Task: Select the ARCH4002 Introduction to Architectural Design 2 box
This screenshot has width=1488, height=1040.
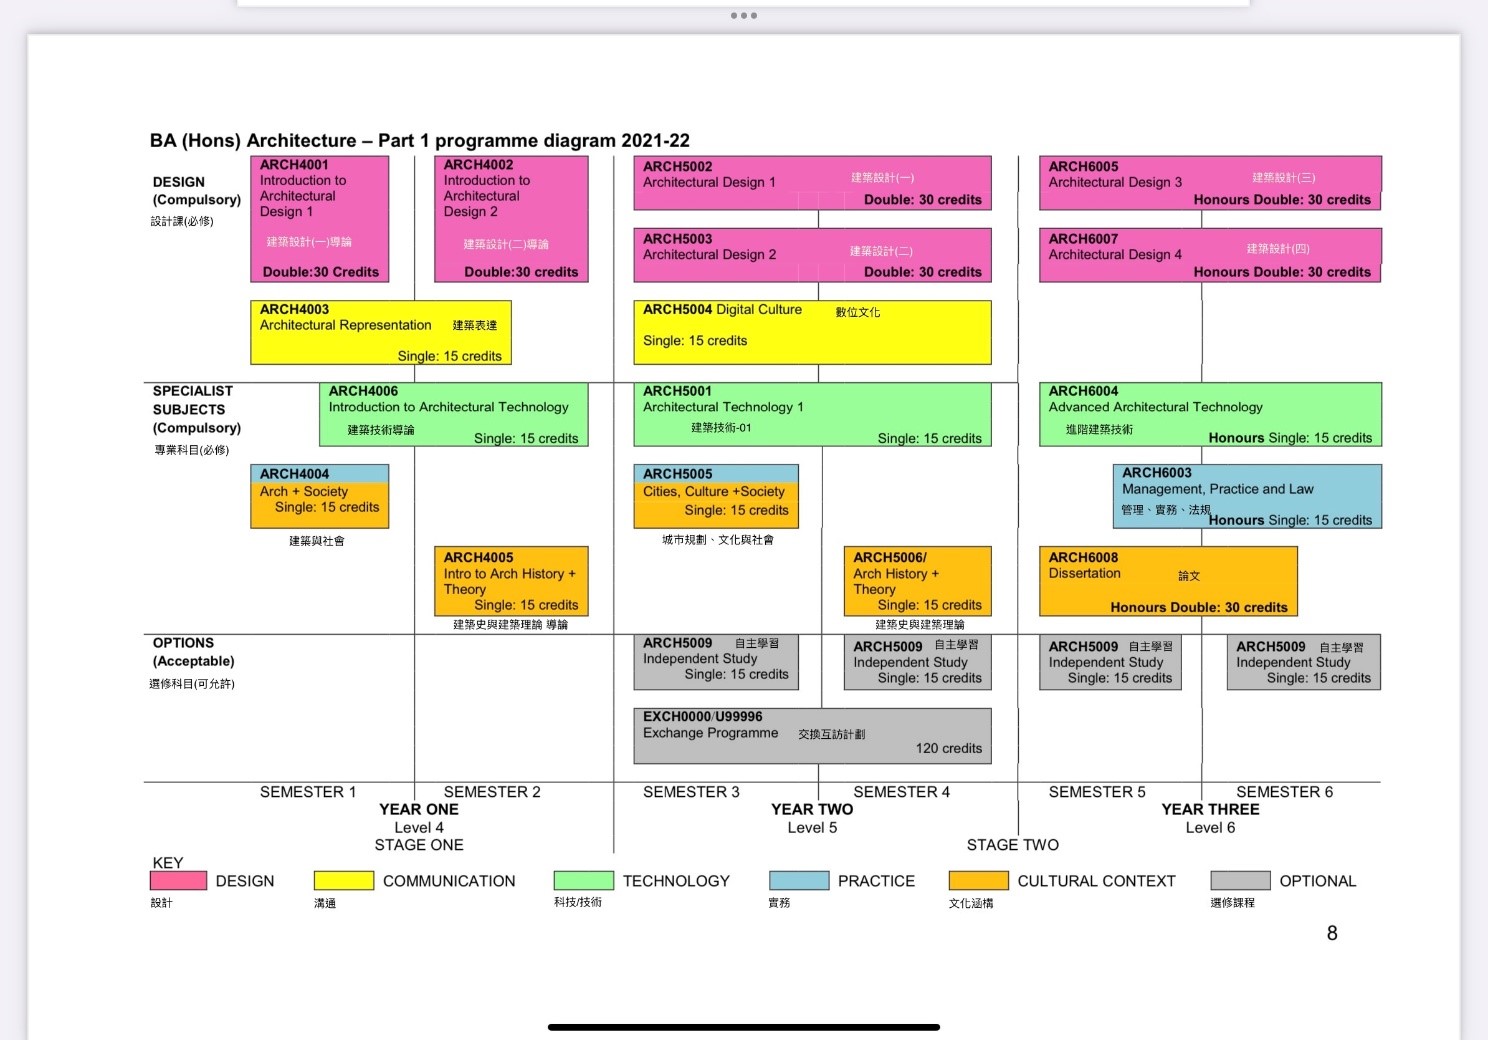Action: coord(511,219)
